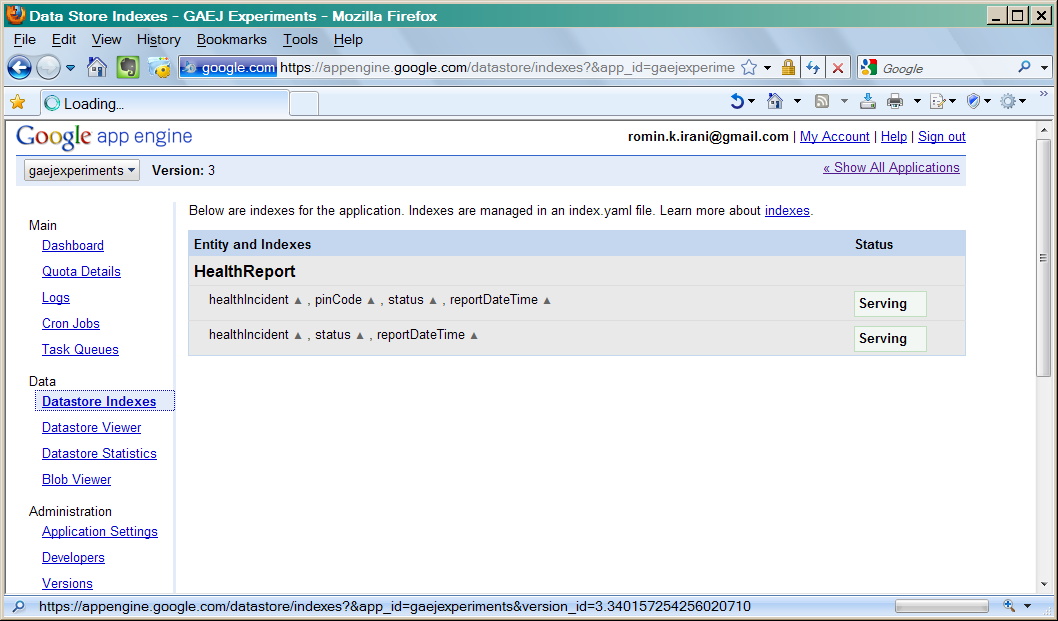
Task: Open the status bar zoom dropdown
Action: pos(1028,606)
